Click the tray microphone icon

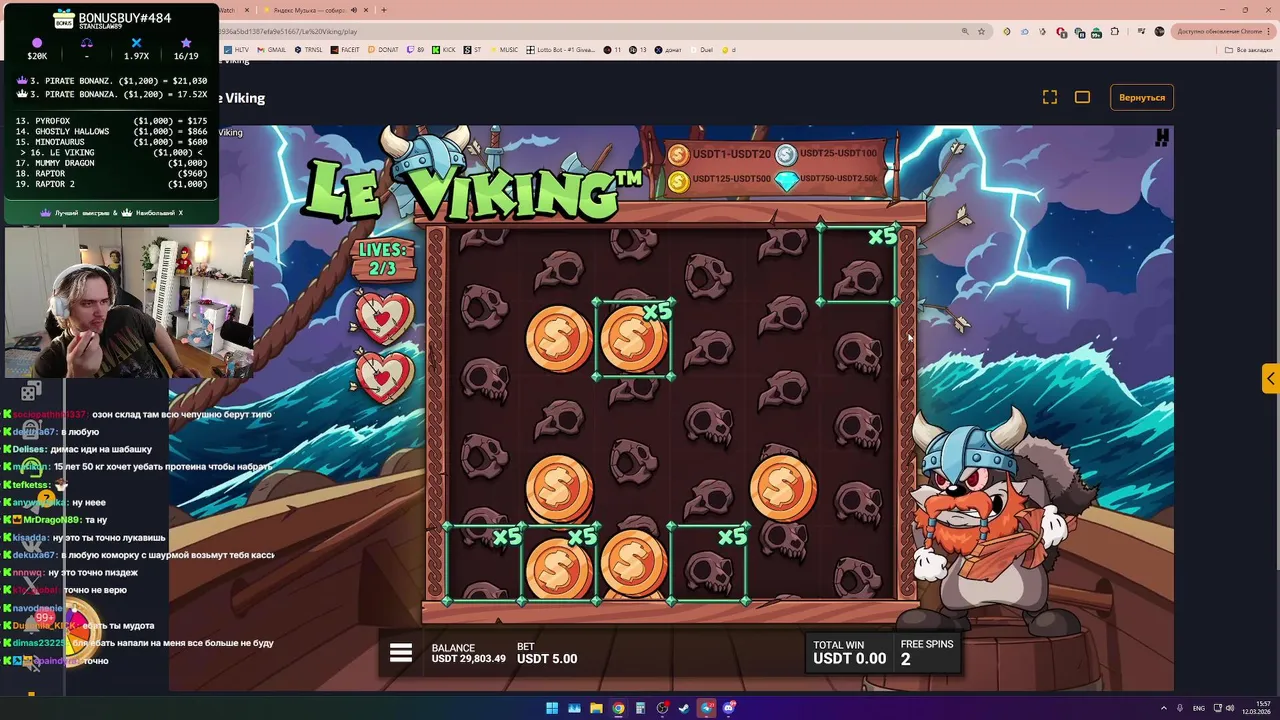click(x=1179, y=708)
